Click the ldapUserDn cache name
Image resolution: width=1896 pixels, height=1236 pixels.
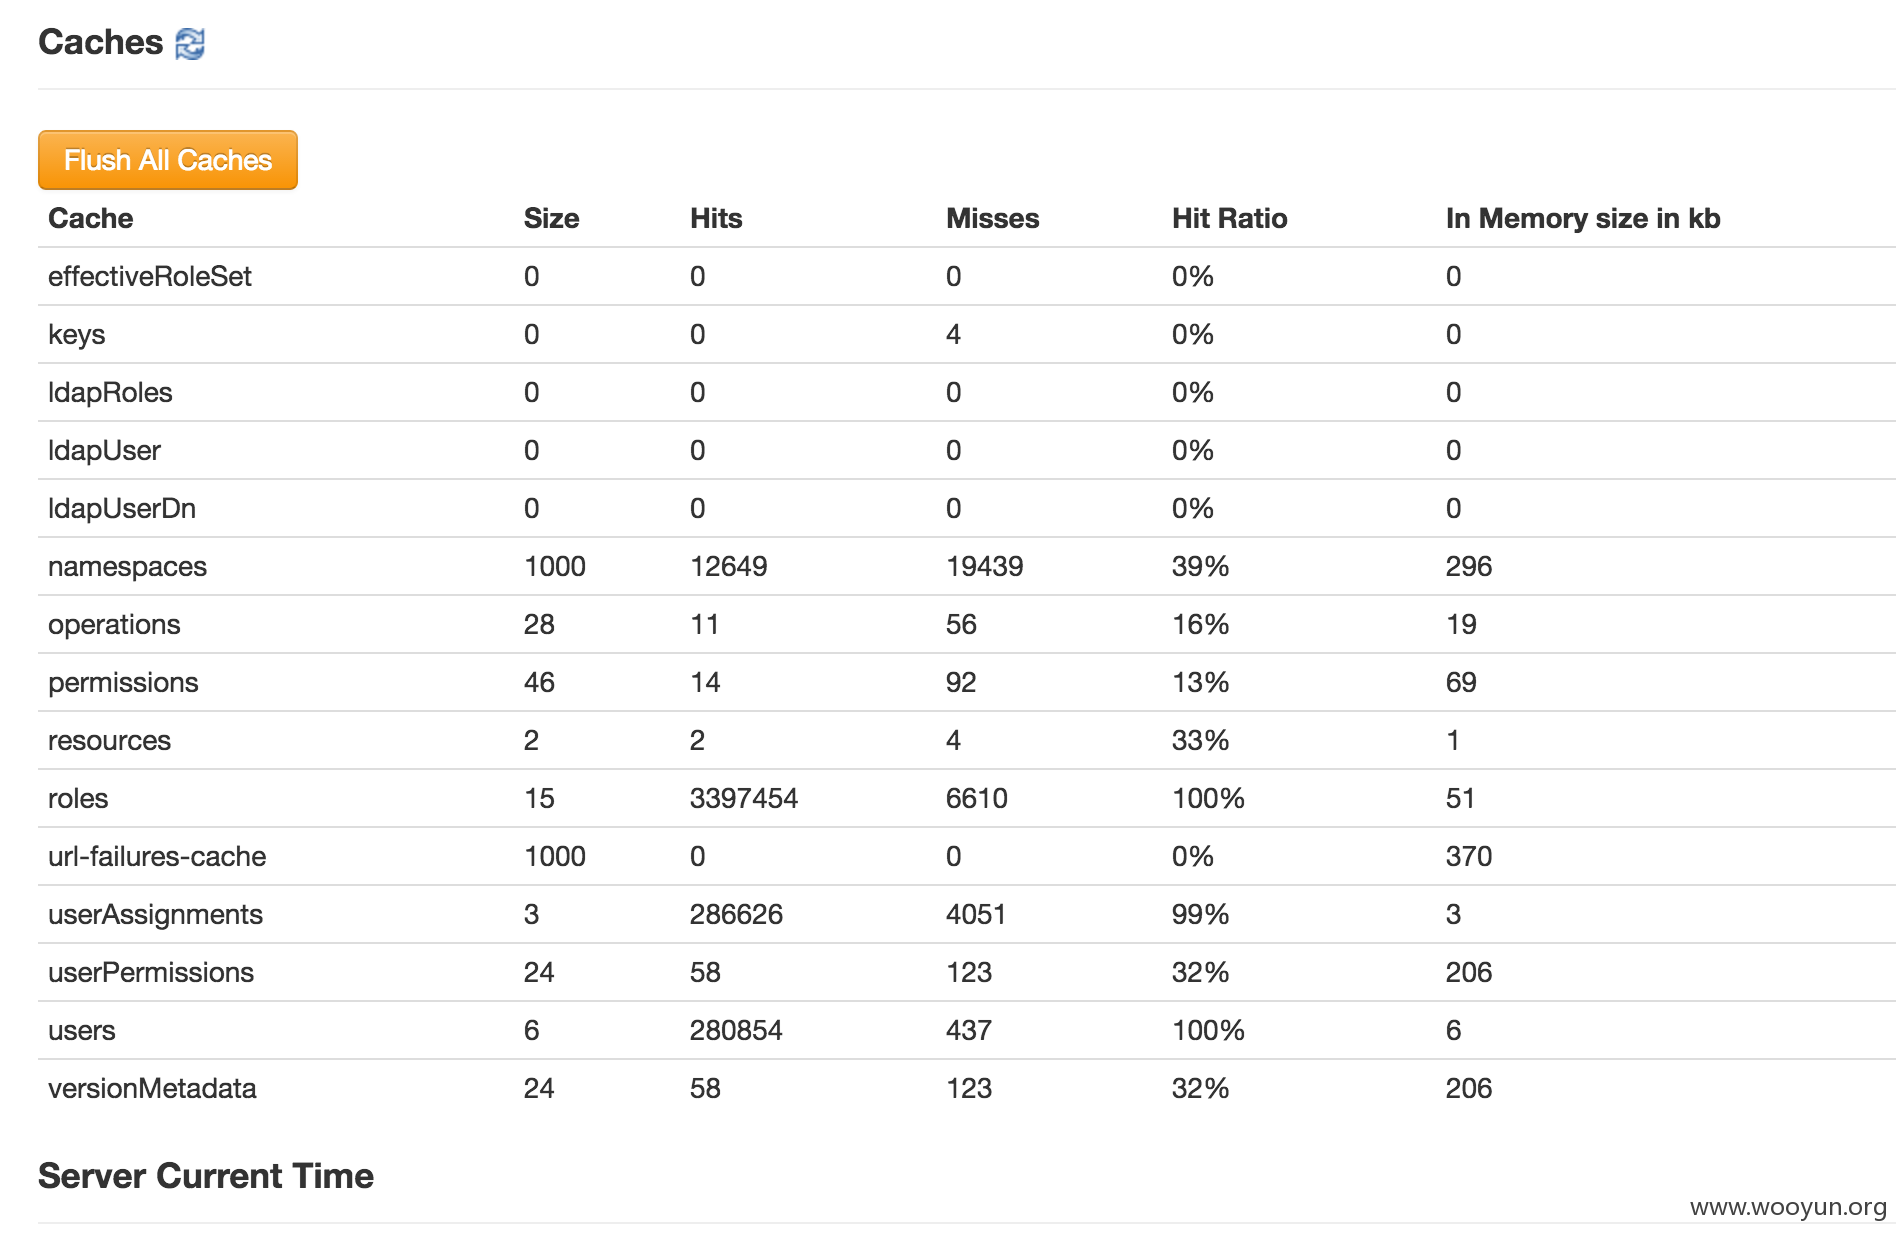[122, 509]
